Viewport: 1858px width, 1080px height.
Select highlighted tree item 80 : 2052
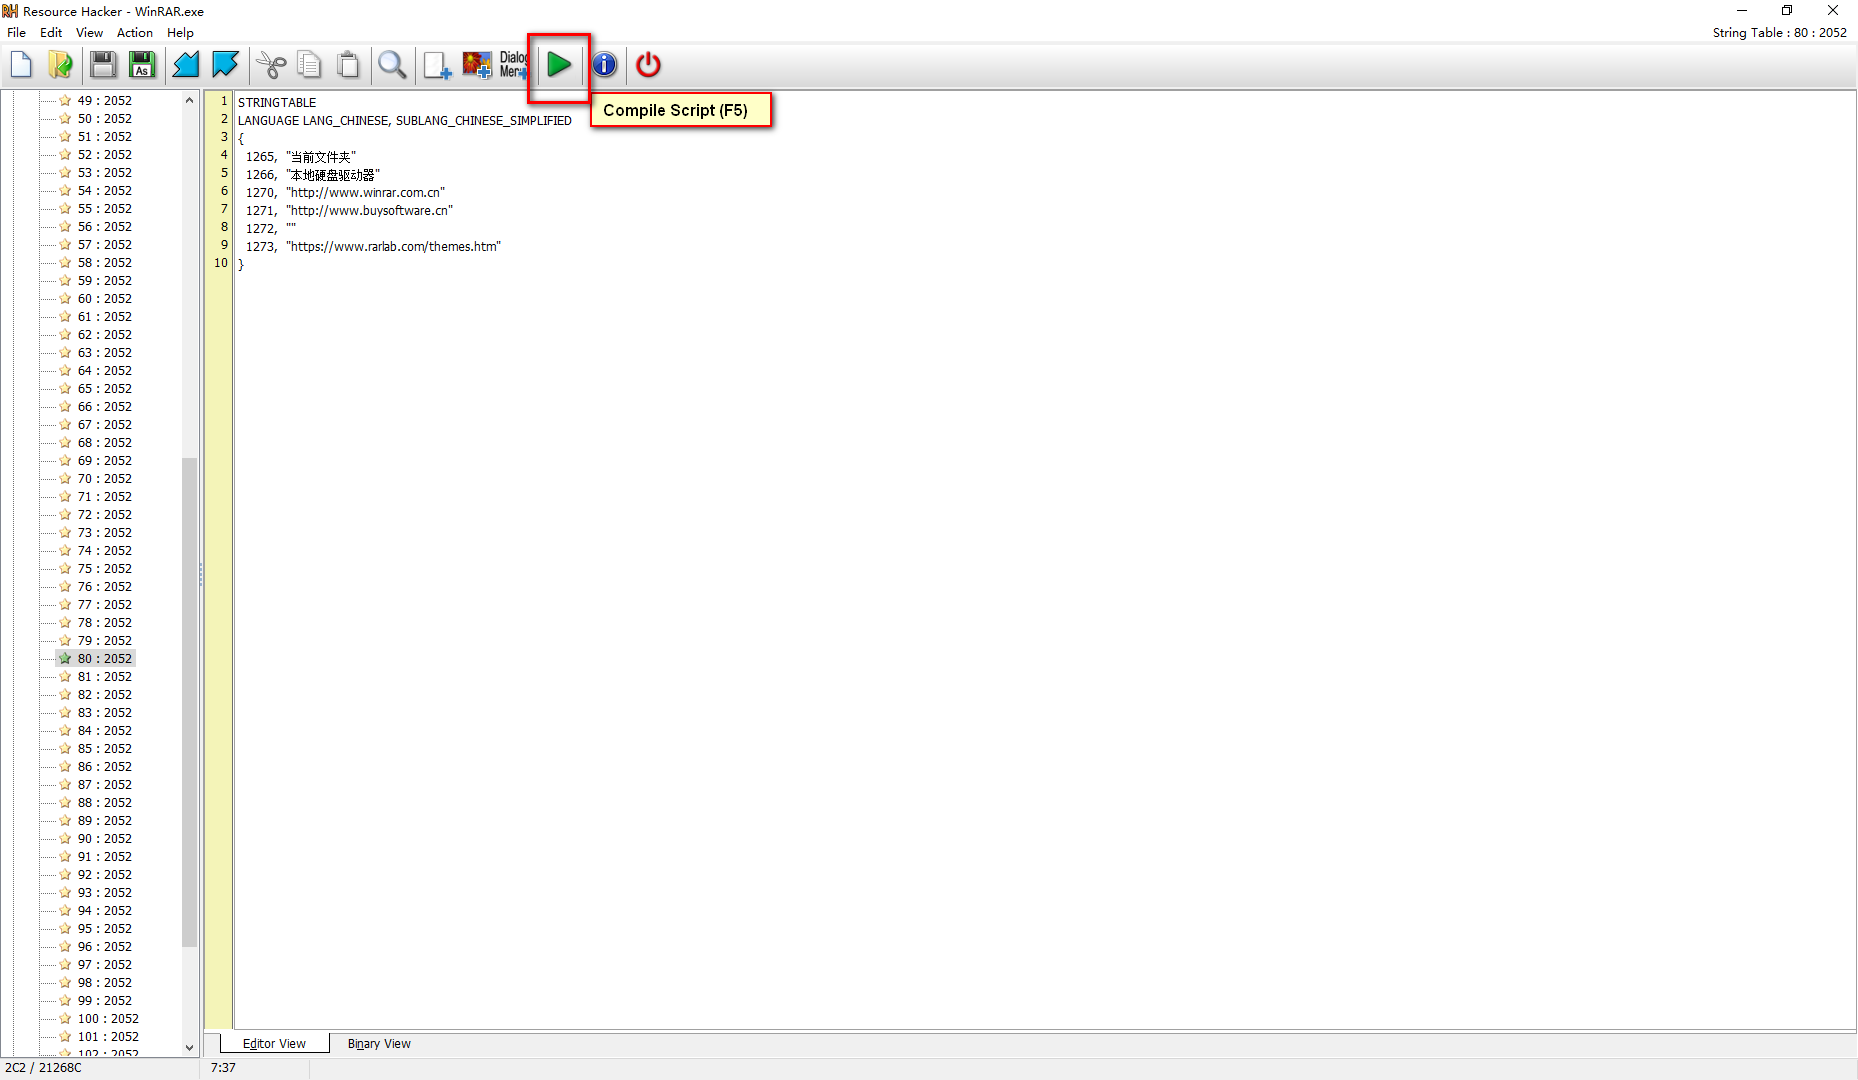tap(104, 659)
